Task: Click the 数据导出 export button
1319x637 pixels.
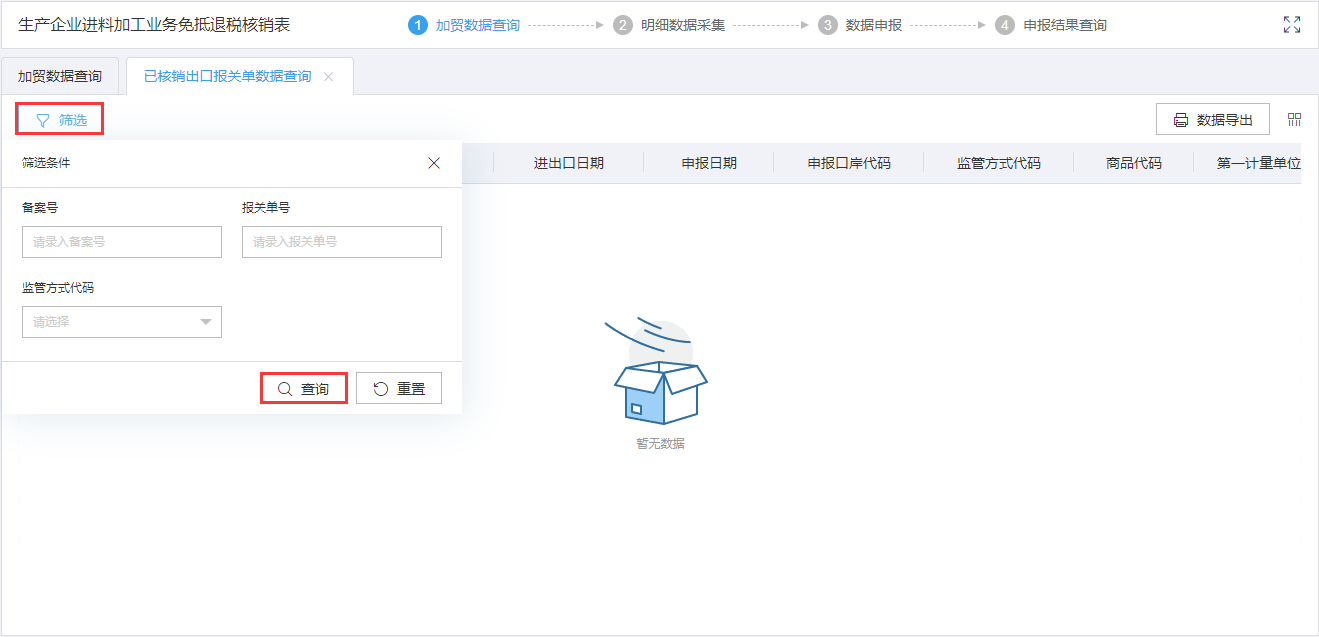Action: point(1213,120)
